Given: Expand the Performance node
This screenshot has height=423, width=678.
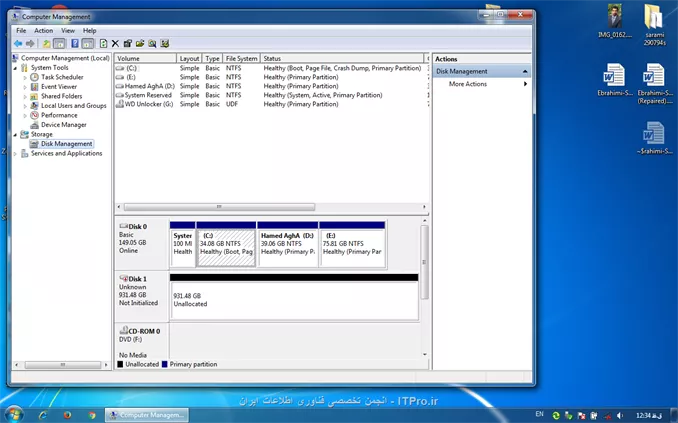Looking at the screenshot, I should click(25, 115).
